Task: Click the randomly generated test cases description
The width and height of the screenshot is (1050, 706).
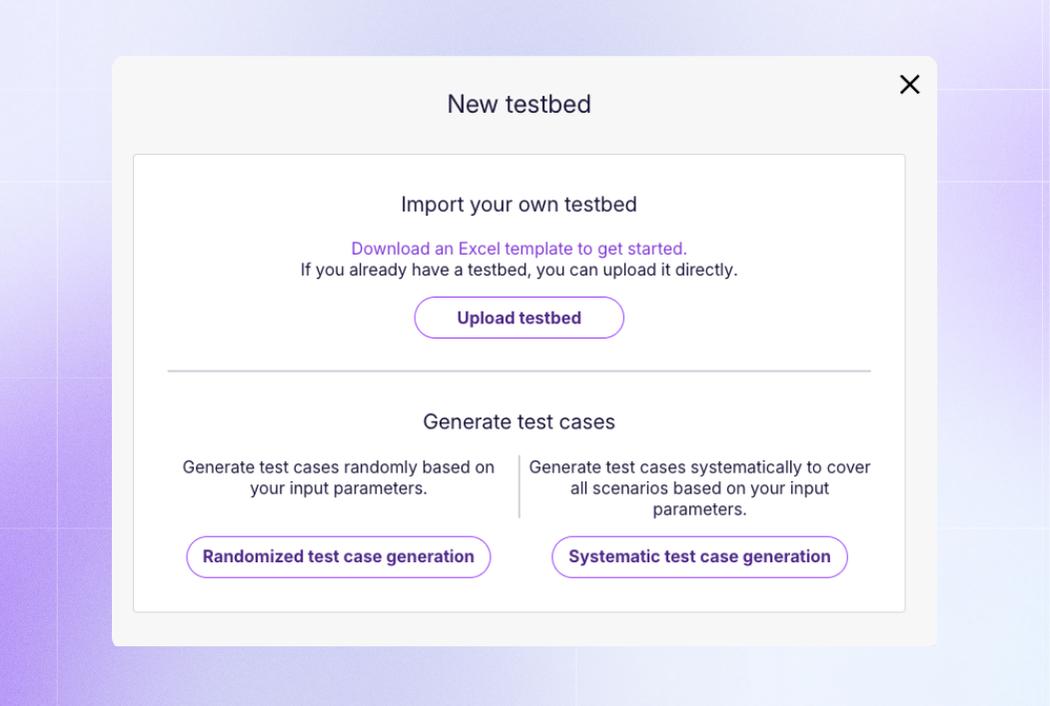Action: pyautogui.click(x=338, y=478)
